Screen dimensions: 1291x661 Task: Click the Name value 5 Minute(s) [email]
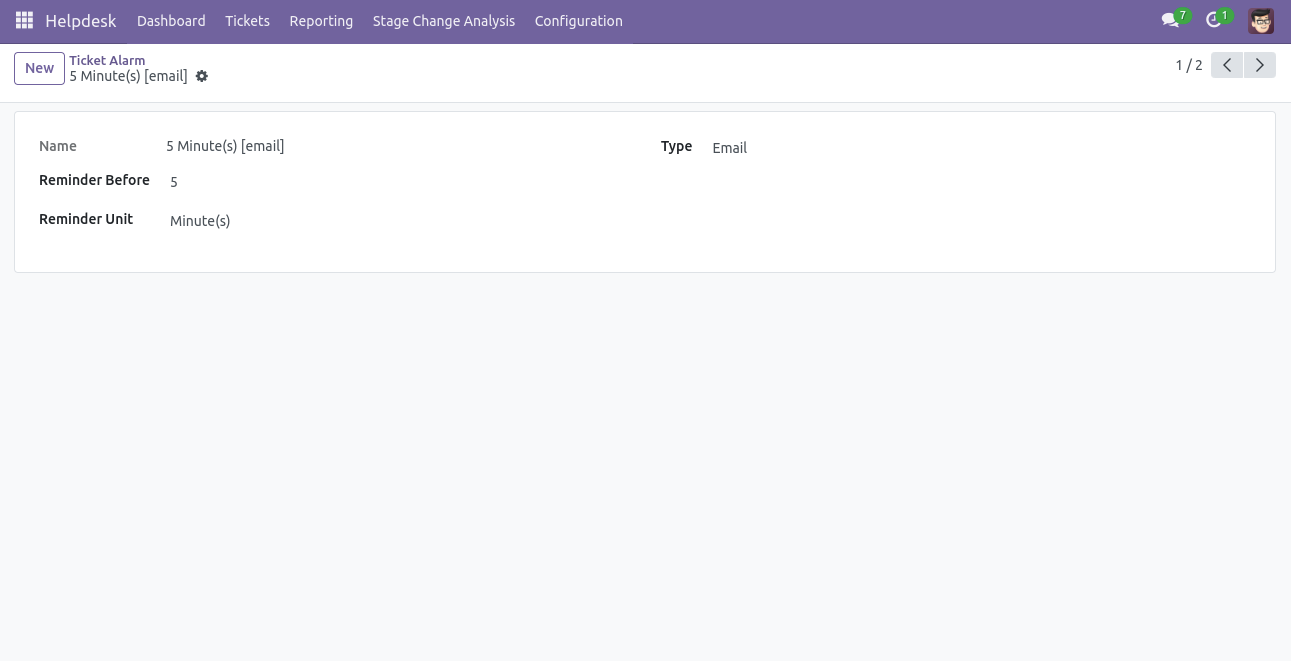[225, 146]
